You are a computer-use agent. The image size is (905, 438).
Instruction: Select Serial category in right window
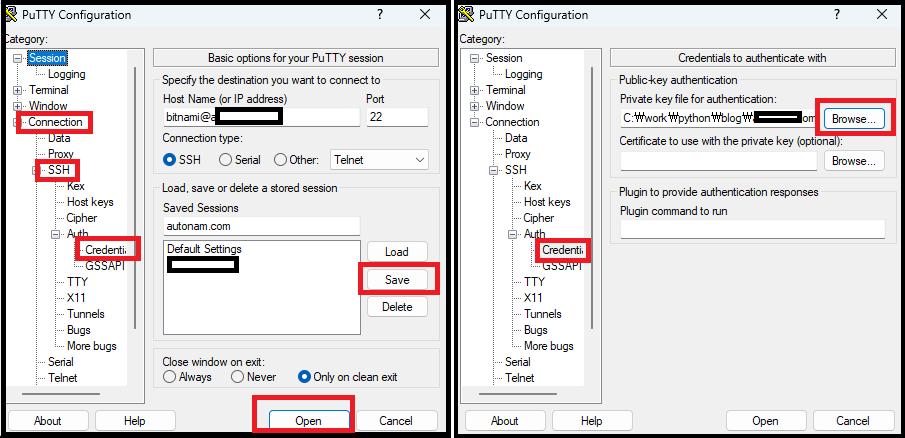point(518,362)
